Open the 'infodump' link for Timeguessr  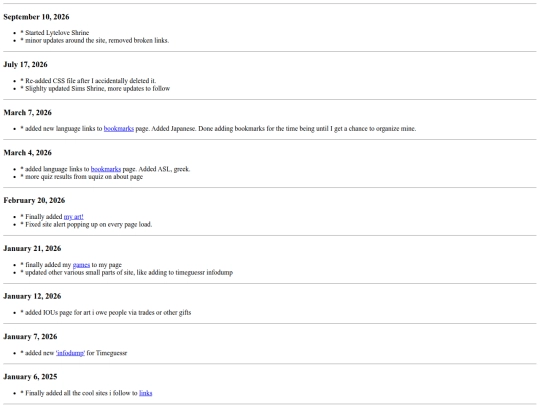tap(70, 353)
